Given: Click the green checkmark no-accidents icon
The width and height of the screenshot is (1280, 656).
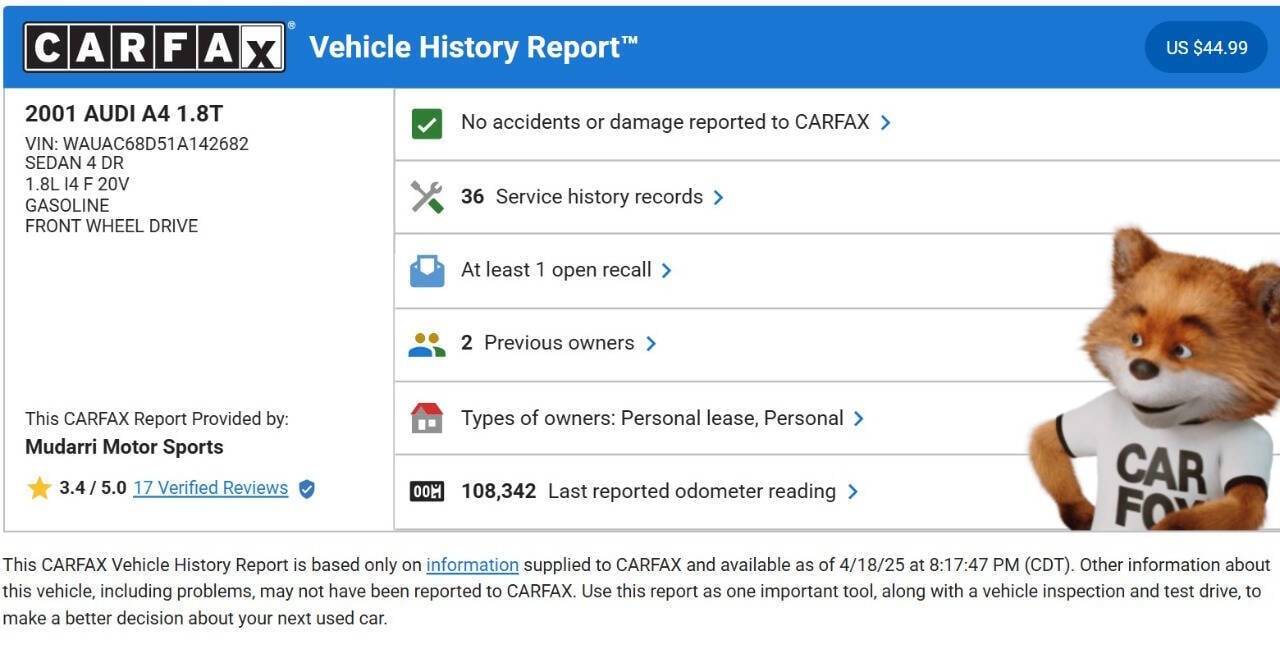Looking at the screenshot, I should coord(427,124).
